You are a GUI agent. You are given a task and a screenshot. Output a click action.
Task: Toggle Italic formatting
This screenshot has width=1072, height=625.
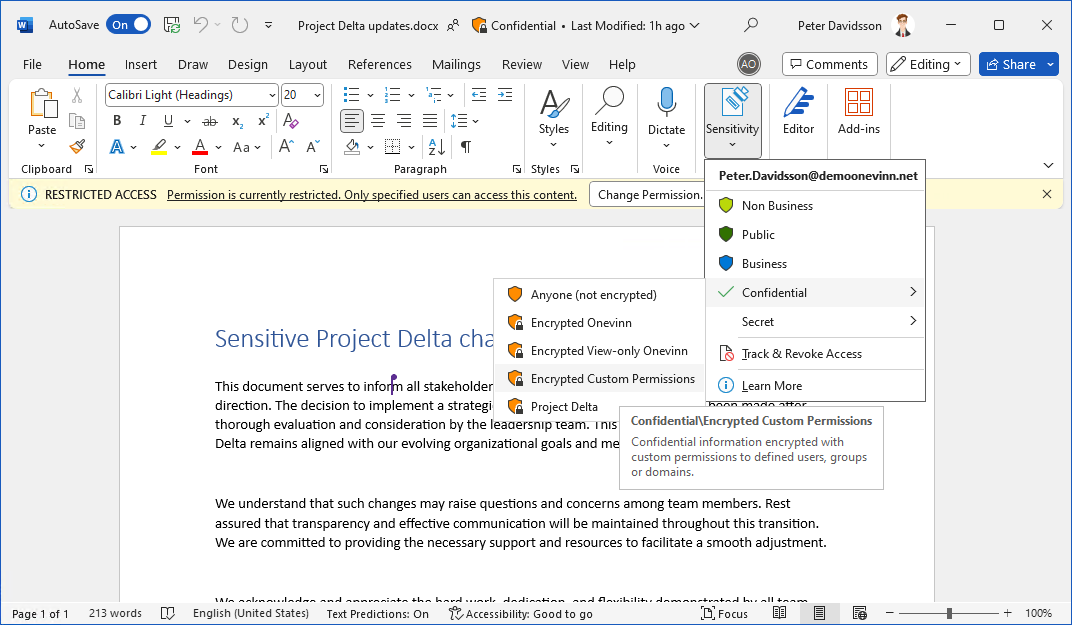143,121
